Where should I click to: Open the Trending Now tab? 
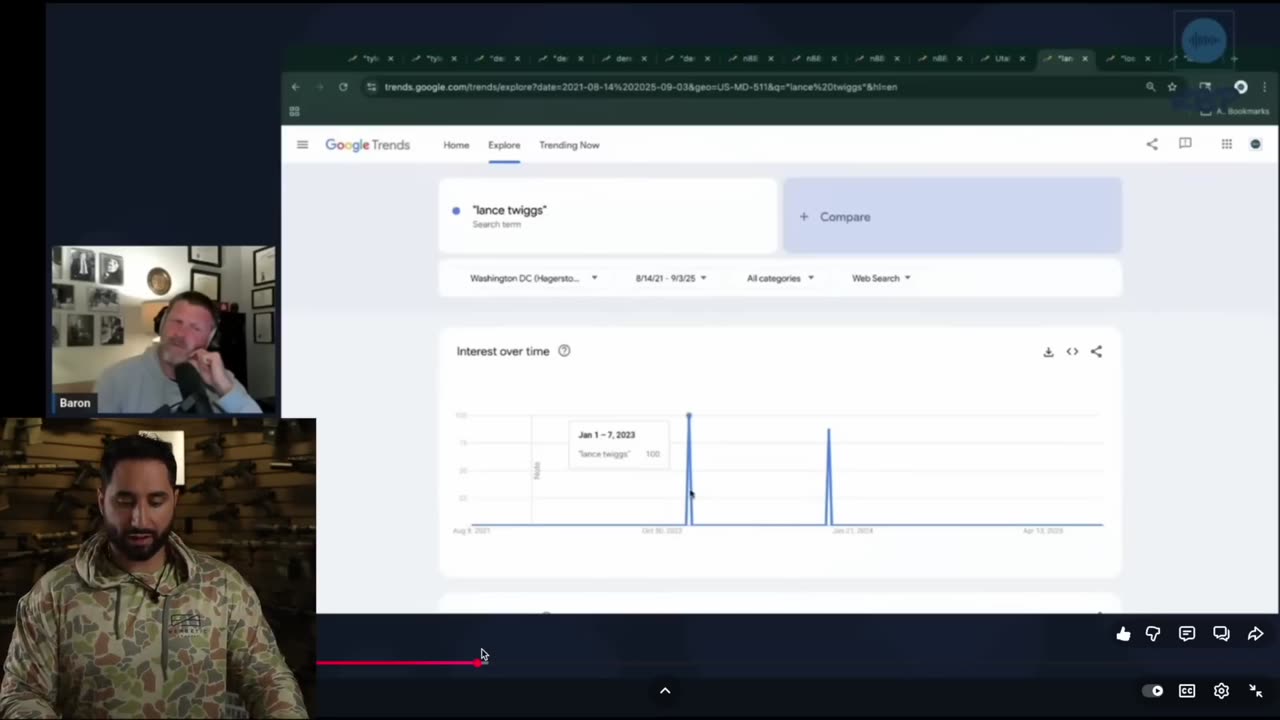coord(569,145)
